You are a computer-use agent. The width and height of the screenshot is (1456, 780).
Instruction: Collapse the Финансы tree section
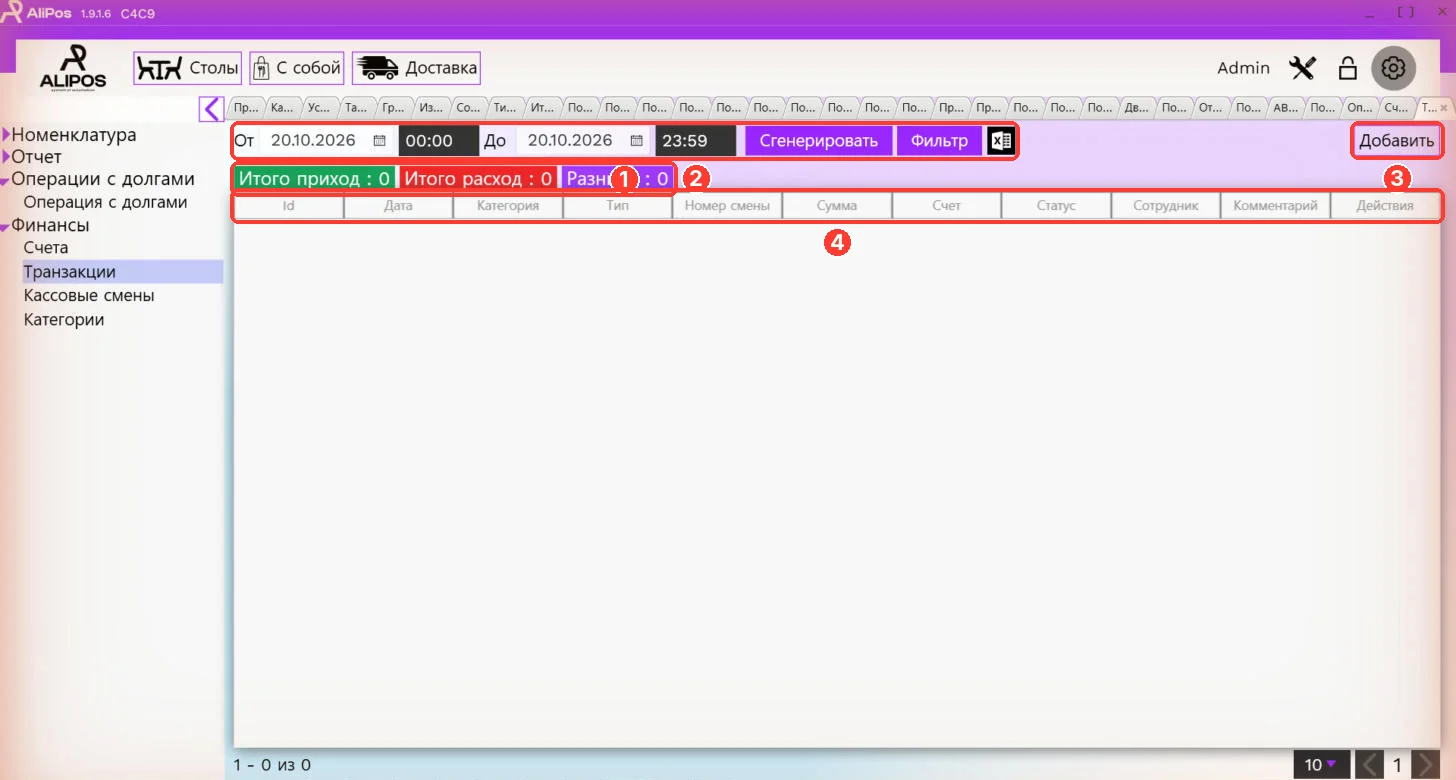6,227
